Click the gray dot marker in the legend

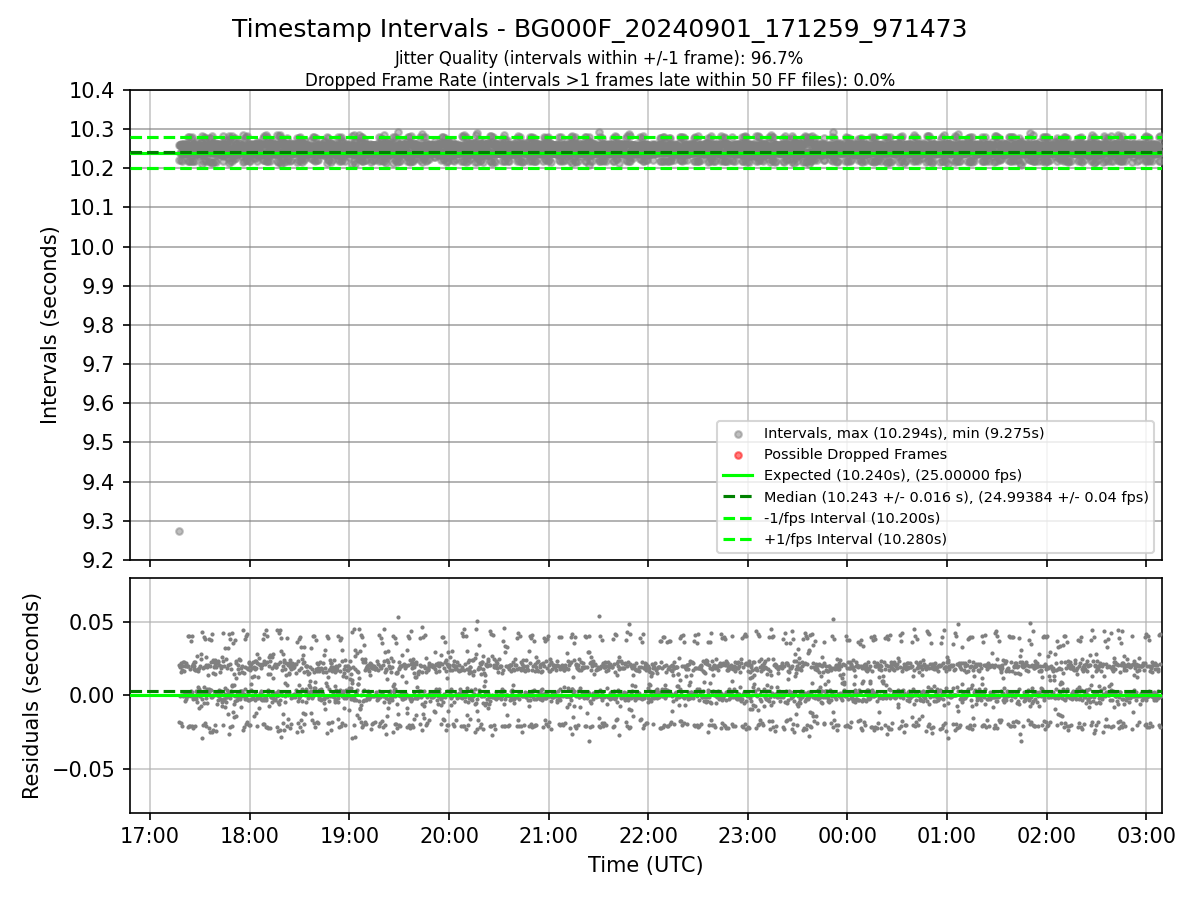click(738, 434)
